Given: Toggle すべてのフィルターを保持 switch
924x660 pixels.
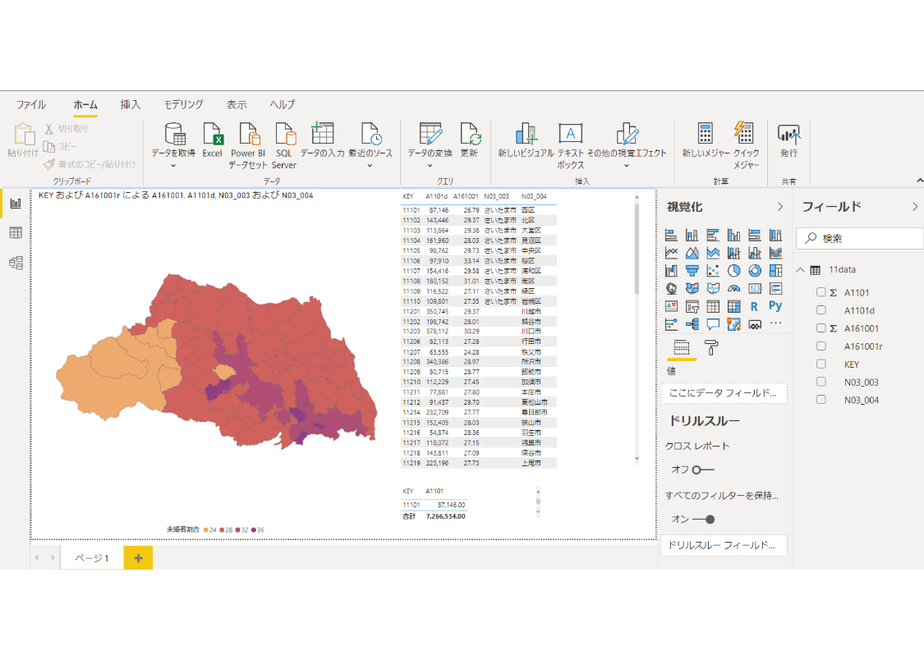Looking at the screenshot, I should point(704,519).
